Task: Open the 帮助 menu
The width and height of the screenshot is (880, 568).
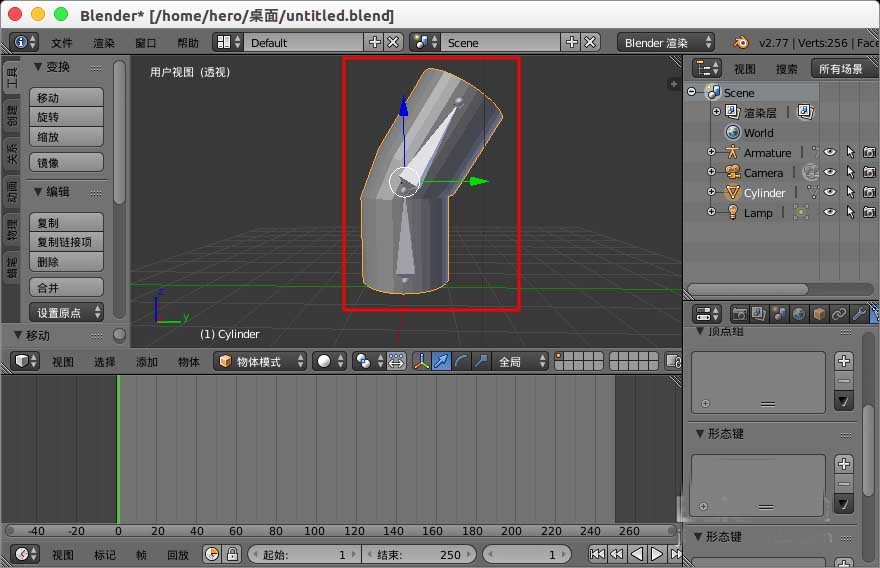Action: 188,43
